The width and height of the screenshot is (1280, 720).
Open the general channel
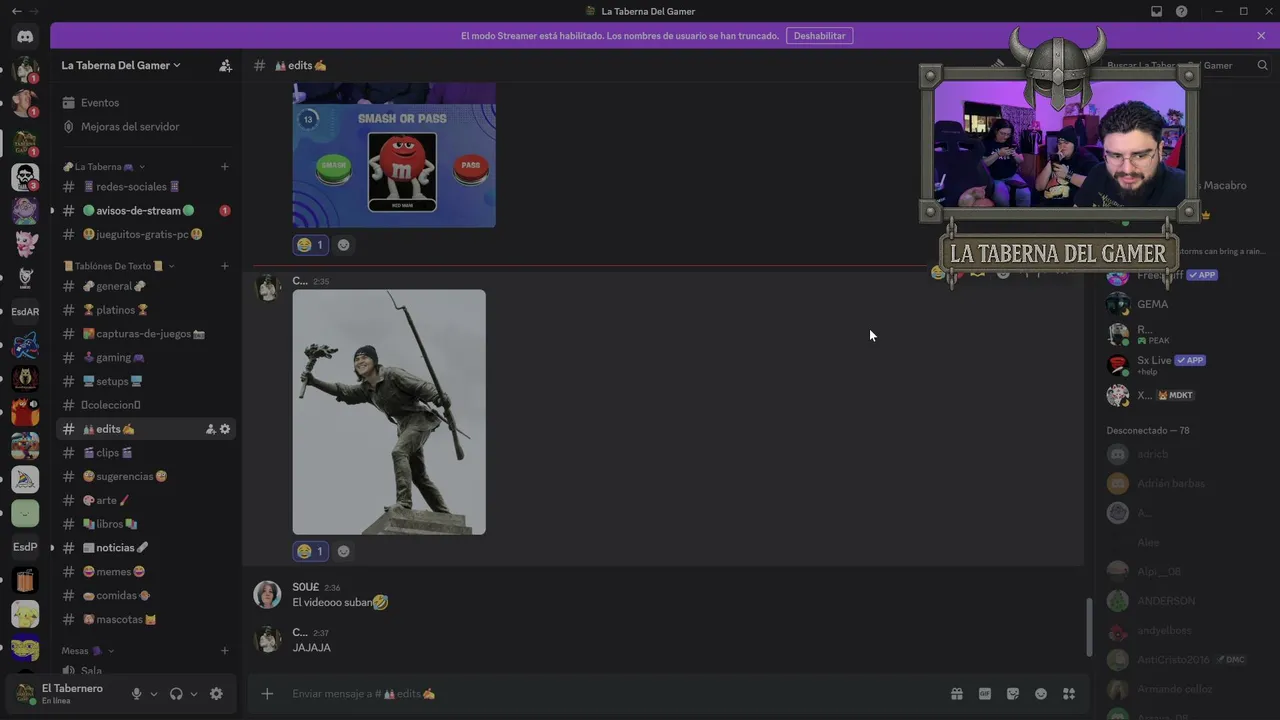tap(146, 286)
